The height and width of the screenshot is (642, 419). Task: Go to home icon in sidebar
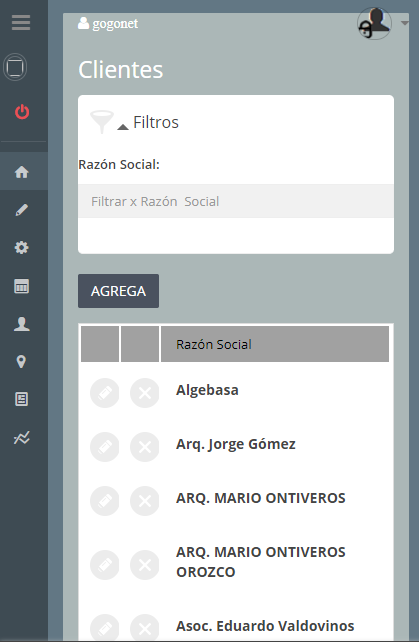click(x=22, y=172)
